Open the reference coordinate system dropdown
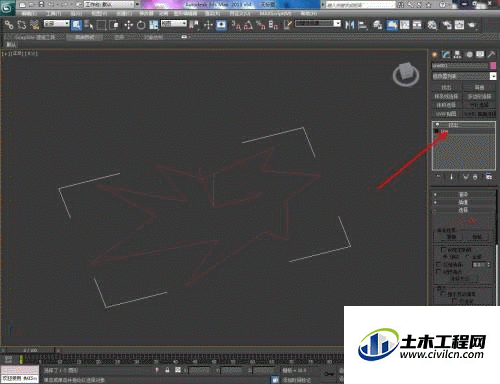This screenshot has height=384, width=500. click(x=174, y=24)
